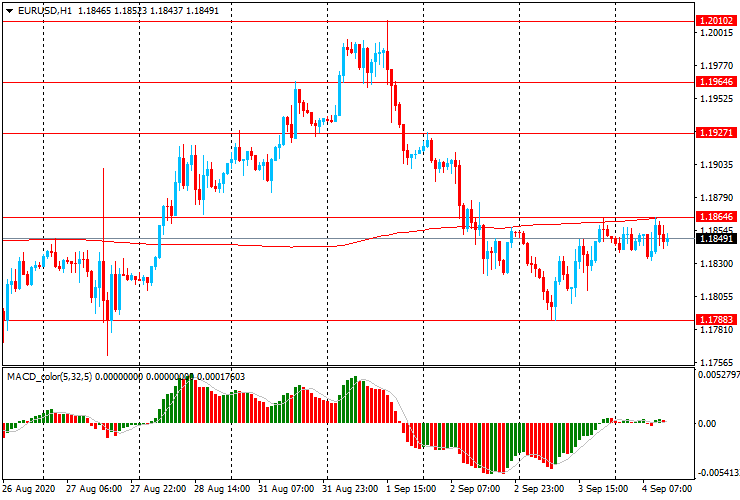
Task: Click the 1.19770 price scale value
Action: (716, 66)
